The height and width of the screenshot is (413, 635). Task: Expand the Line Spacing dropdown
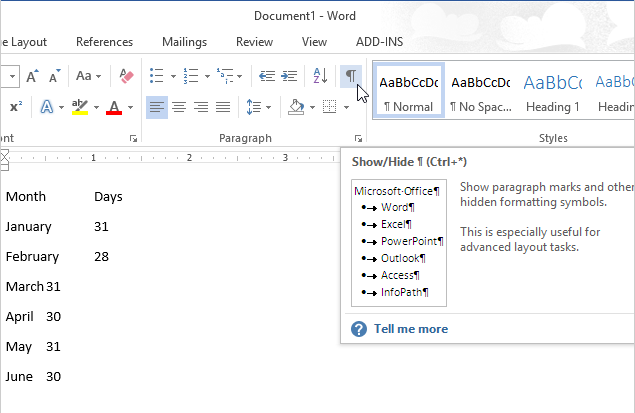click(259, 107)
